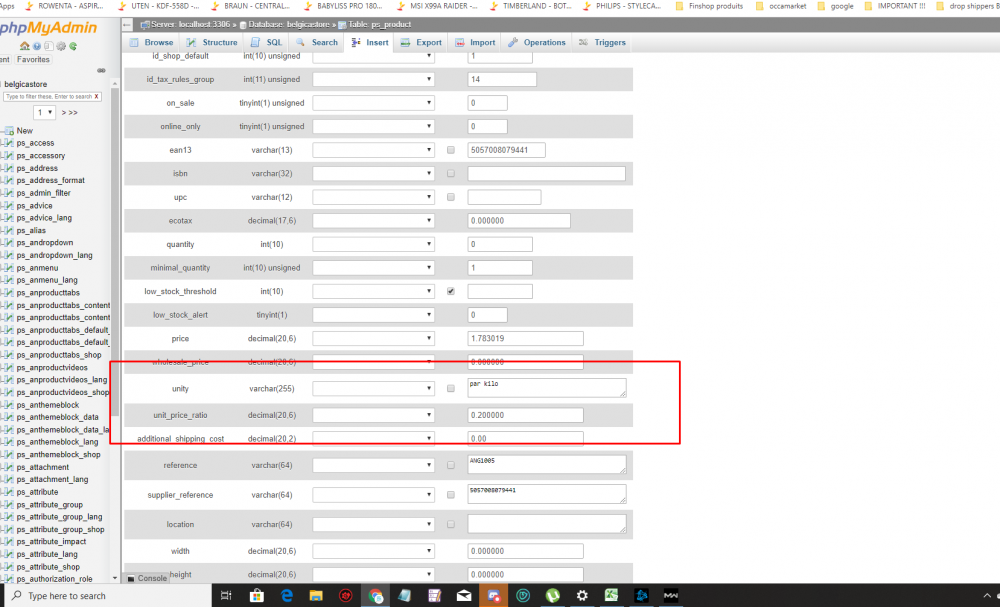The image size is (1000, 607).
Task: Open function dropdown for unity
Action: (x=373, y=388)
